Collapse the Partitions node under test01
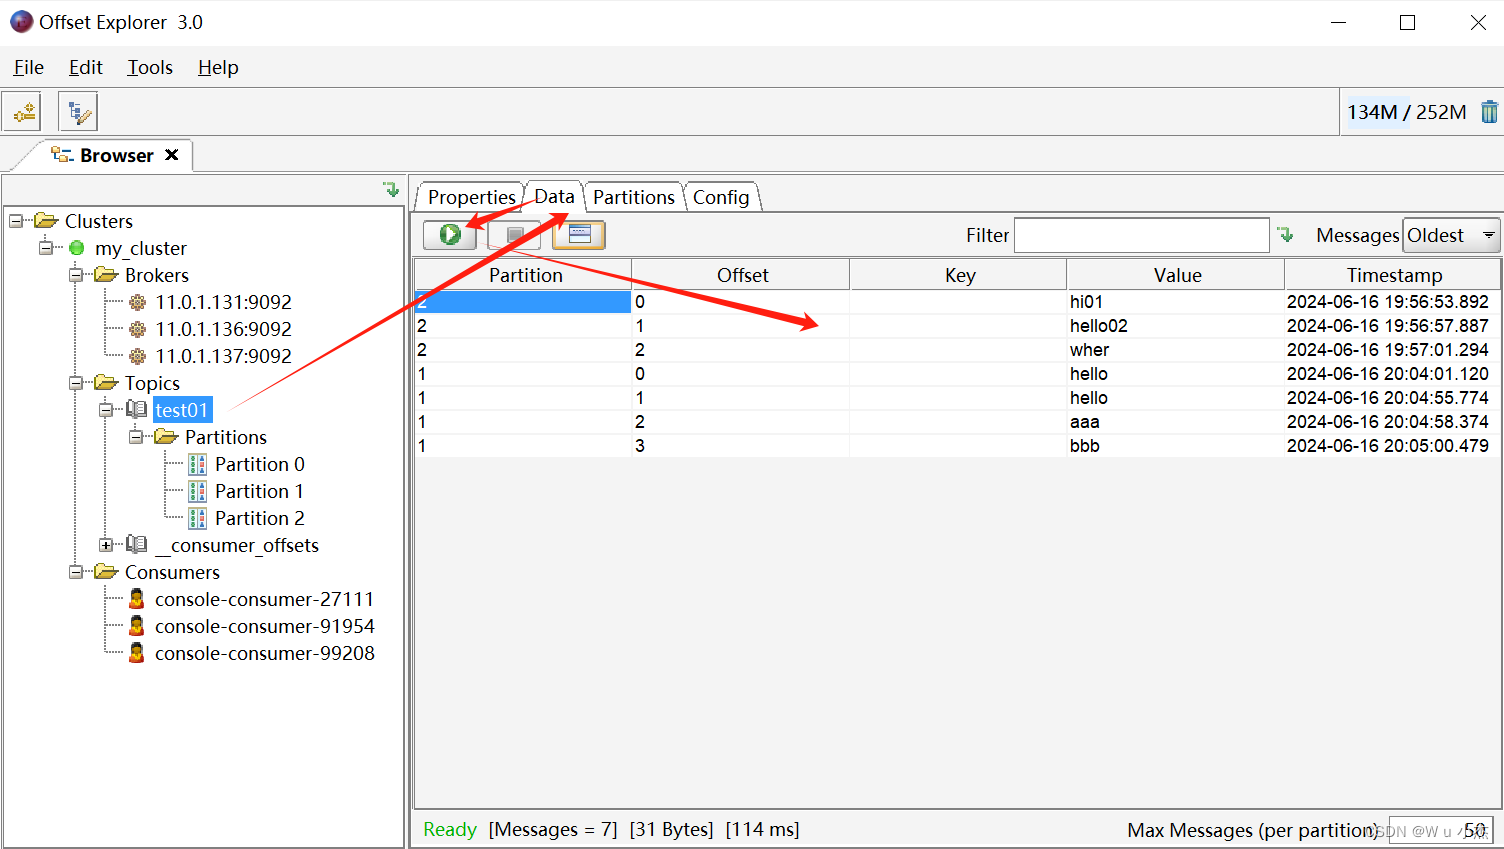Screen dimensions: 1504x849 coord(136,437)
